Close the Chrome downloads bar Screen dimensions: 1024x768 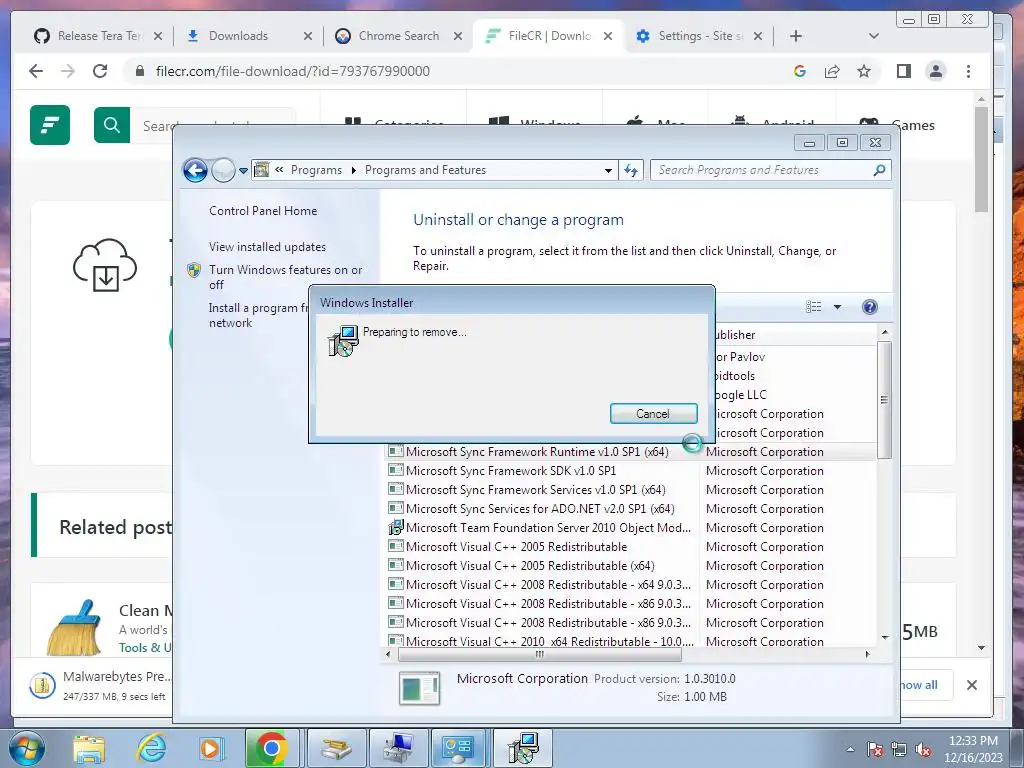pos(972,685)
